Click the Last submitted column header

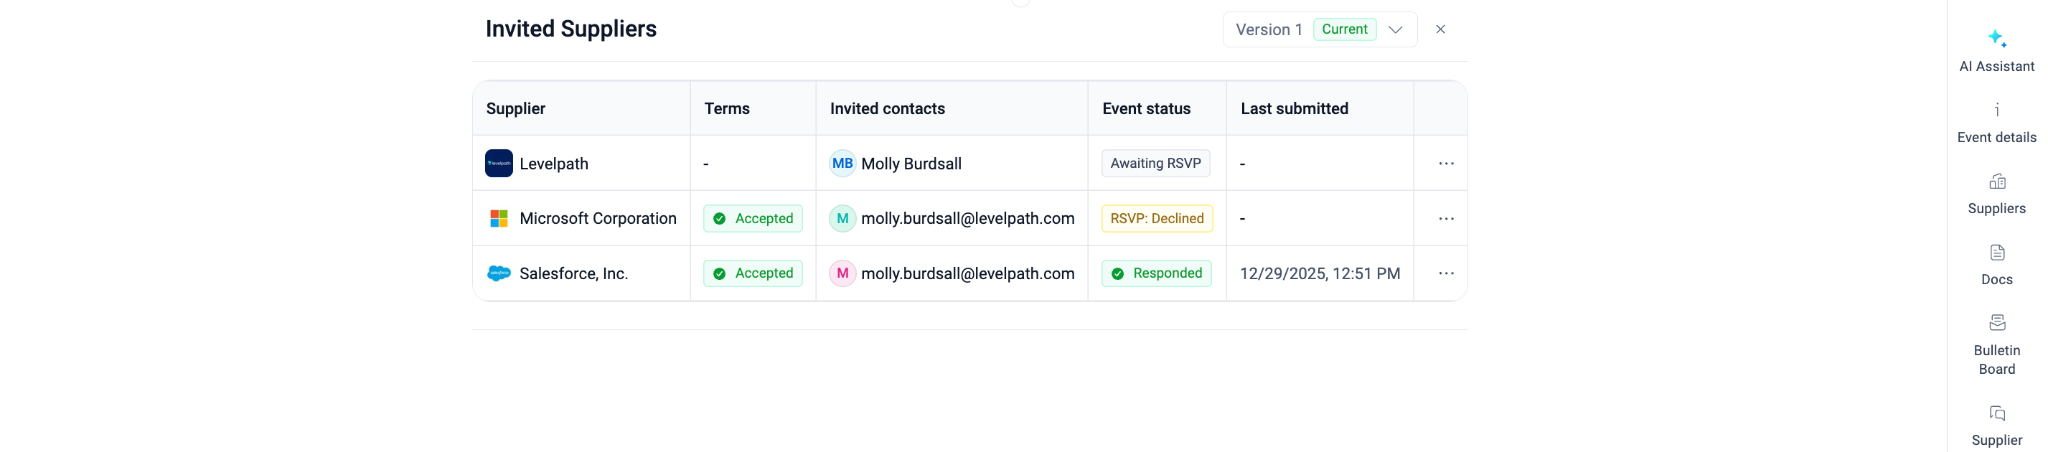pyautogui.click(x=1294, y=108)
